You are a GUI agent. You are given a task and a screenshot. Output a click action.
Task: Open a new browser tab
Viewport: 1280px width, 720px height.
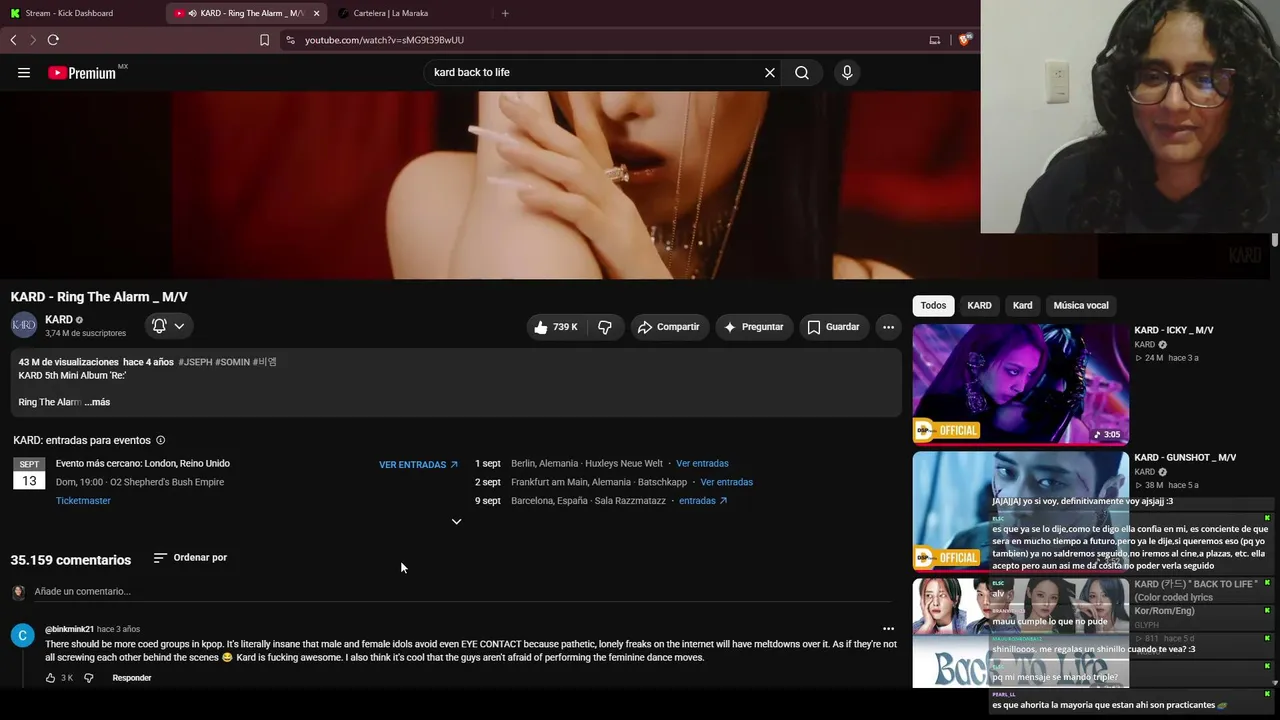point(505,13)
